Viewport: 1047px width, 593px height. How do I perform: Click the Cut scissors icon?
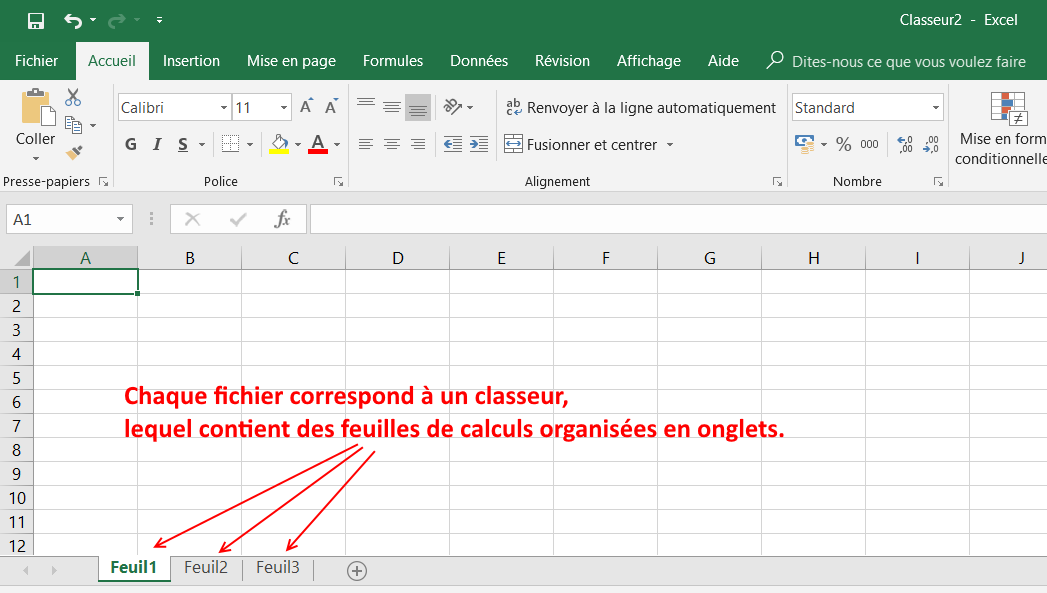tap(73, 98)
